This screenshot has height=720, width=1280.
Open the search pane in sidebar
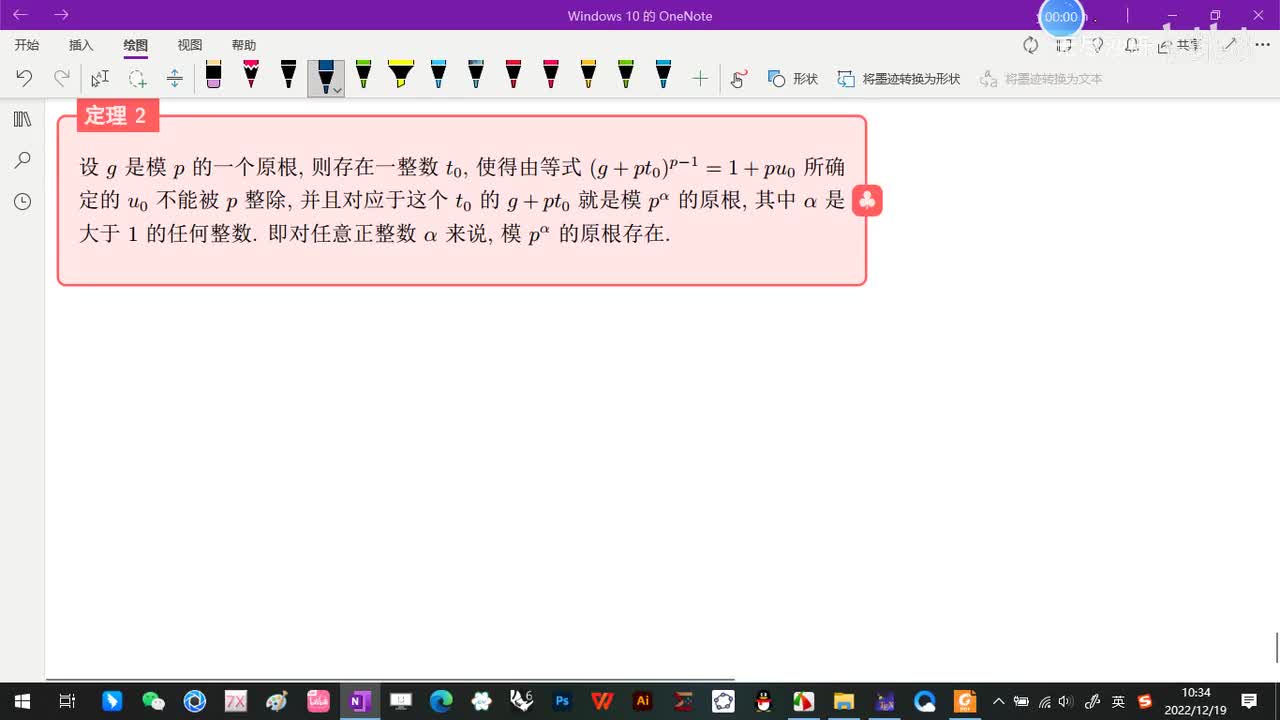click(22, 160)
